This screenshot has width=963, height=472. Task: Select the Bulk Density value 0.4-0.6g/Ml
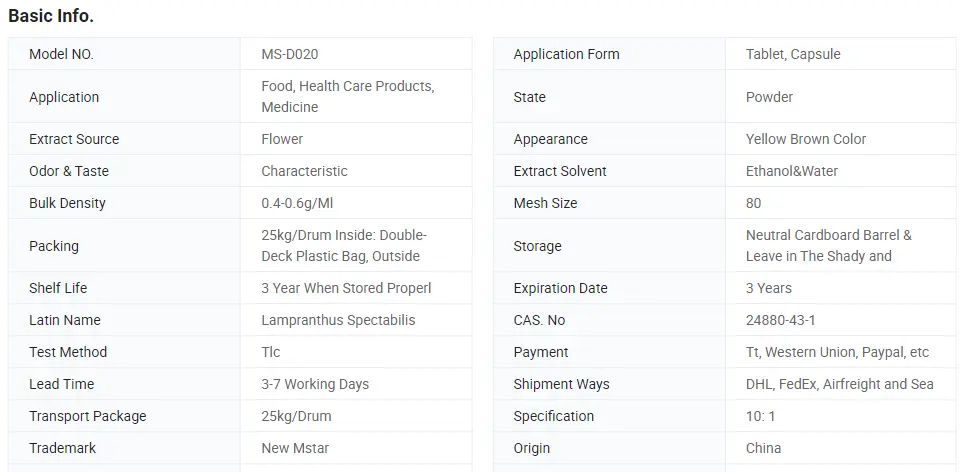297,203
